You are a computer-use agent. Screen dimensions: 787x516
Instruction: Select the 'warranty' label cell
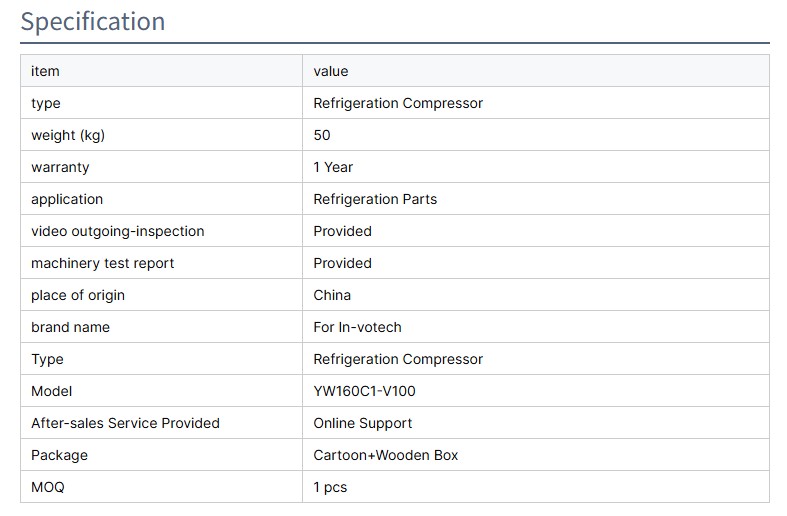60,167
